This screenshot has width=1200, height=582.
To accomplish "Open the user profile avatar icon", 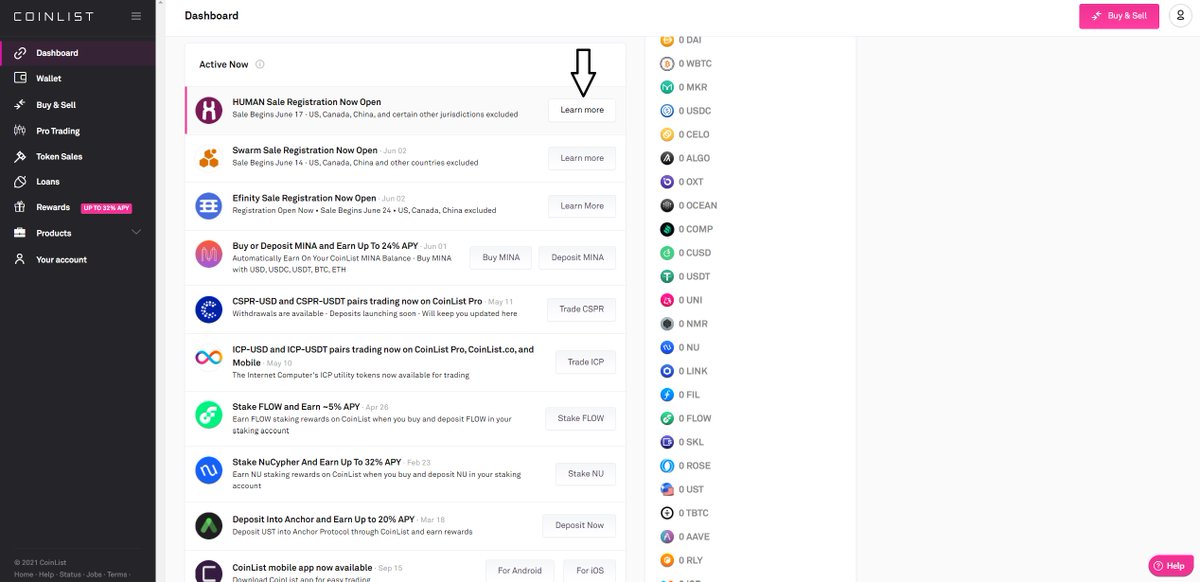I will 1180,16.
